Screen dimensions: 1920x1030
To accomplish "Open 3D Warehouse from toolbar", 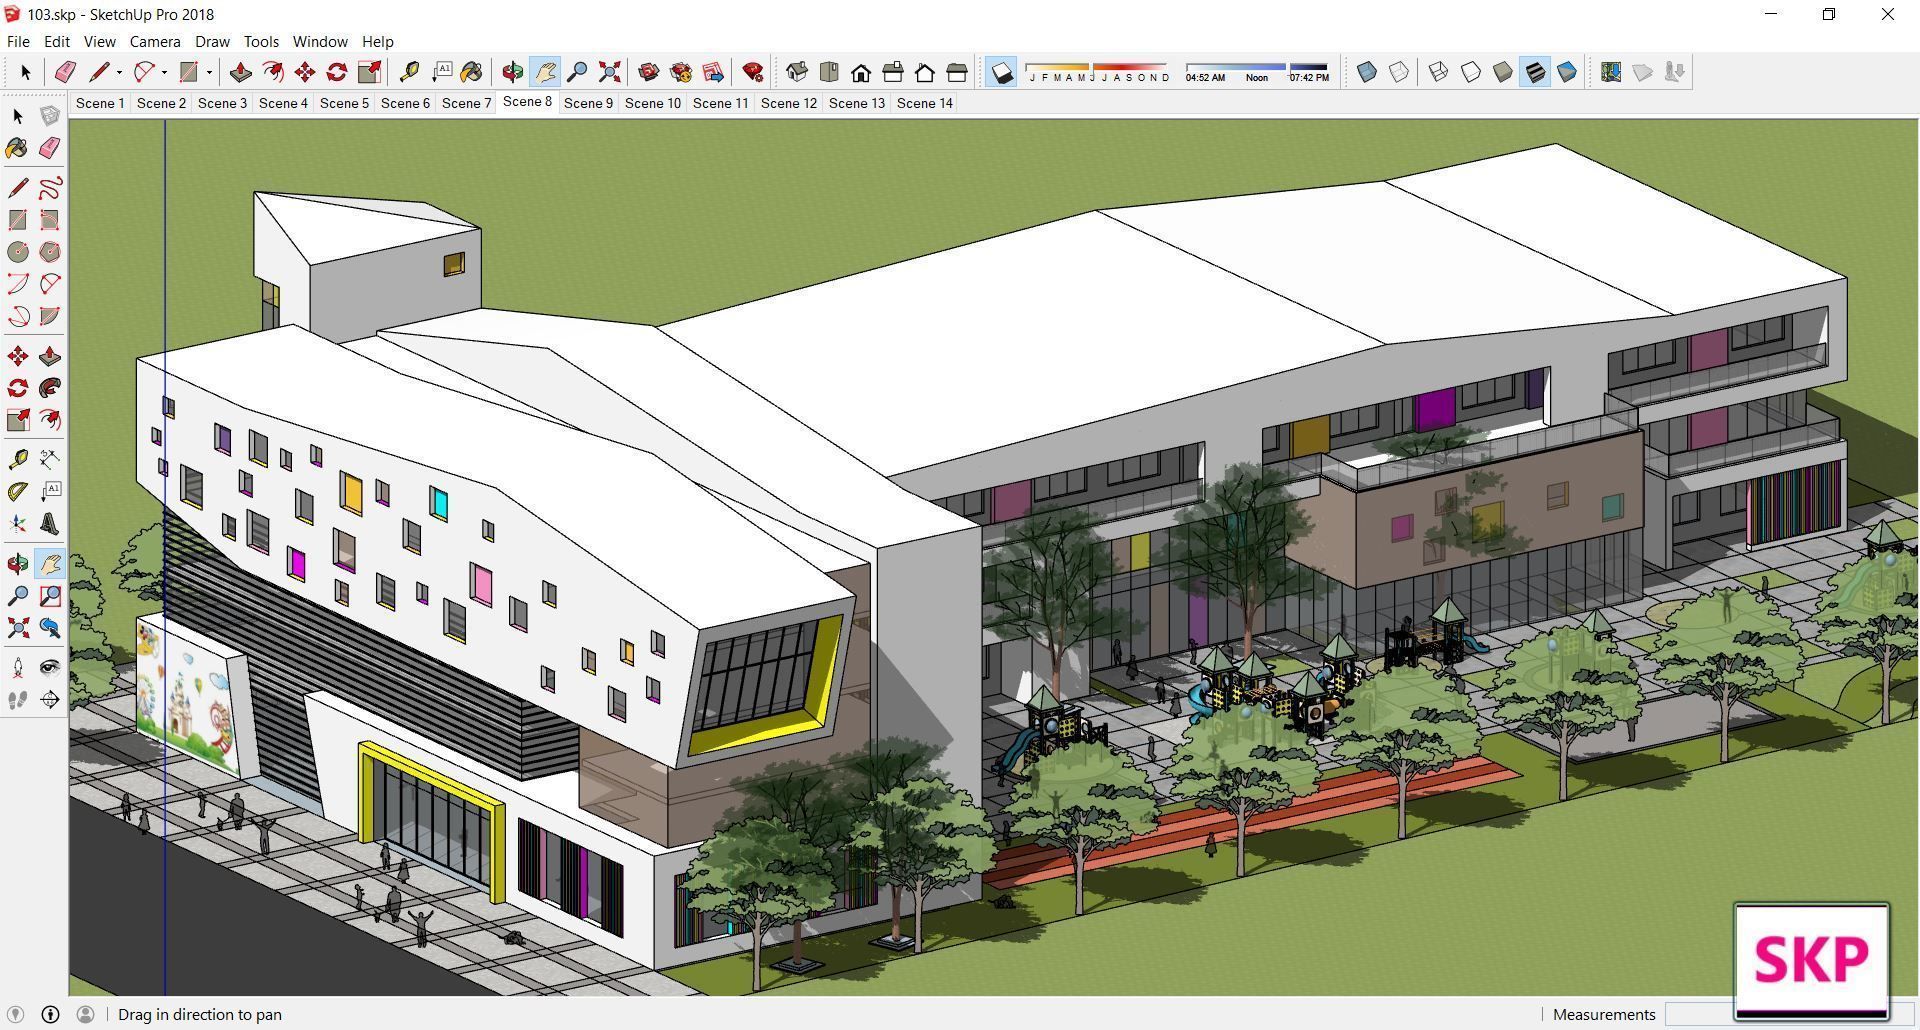I will point(649,72).
